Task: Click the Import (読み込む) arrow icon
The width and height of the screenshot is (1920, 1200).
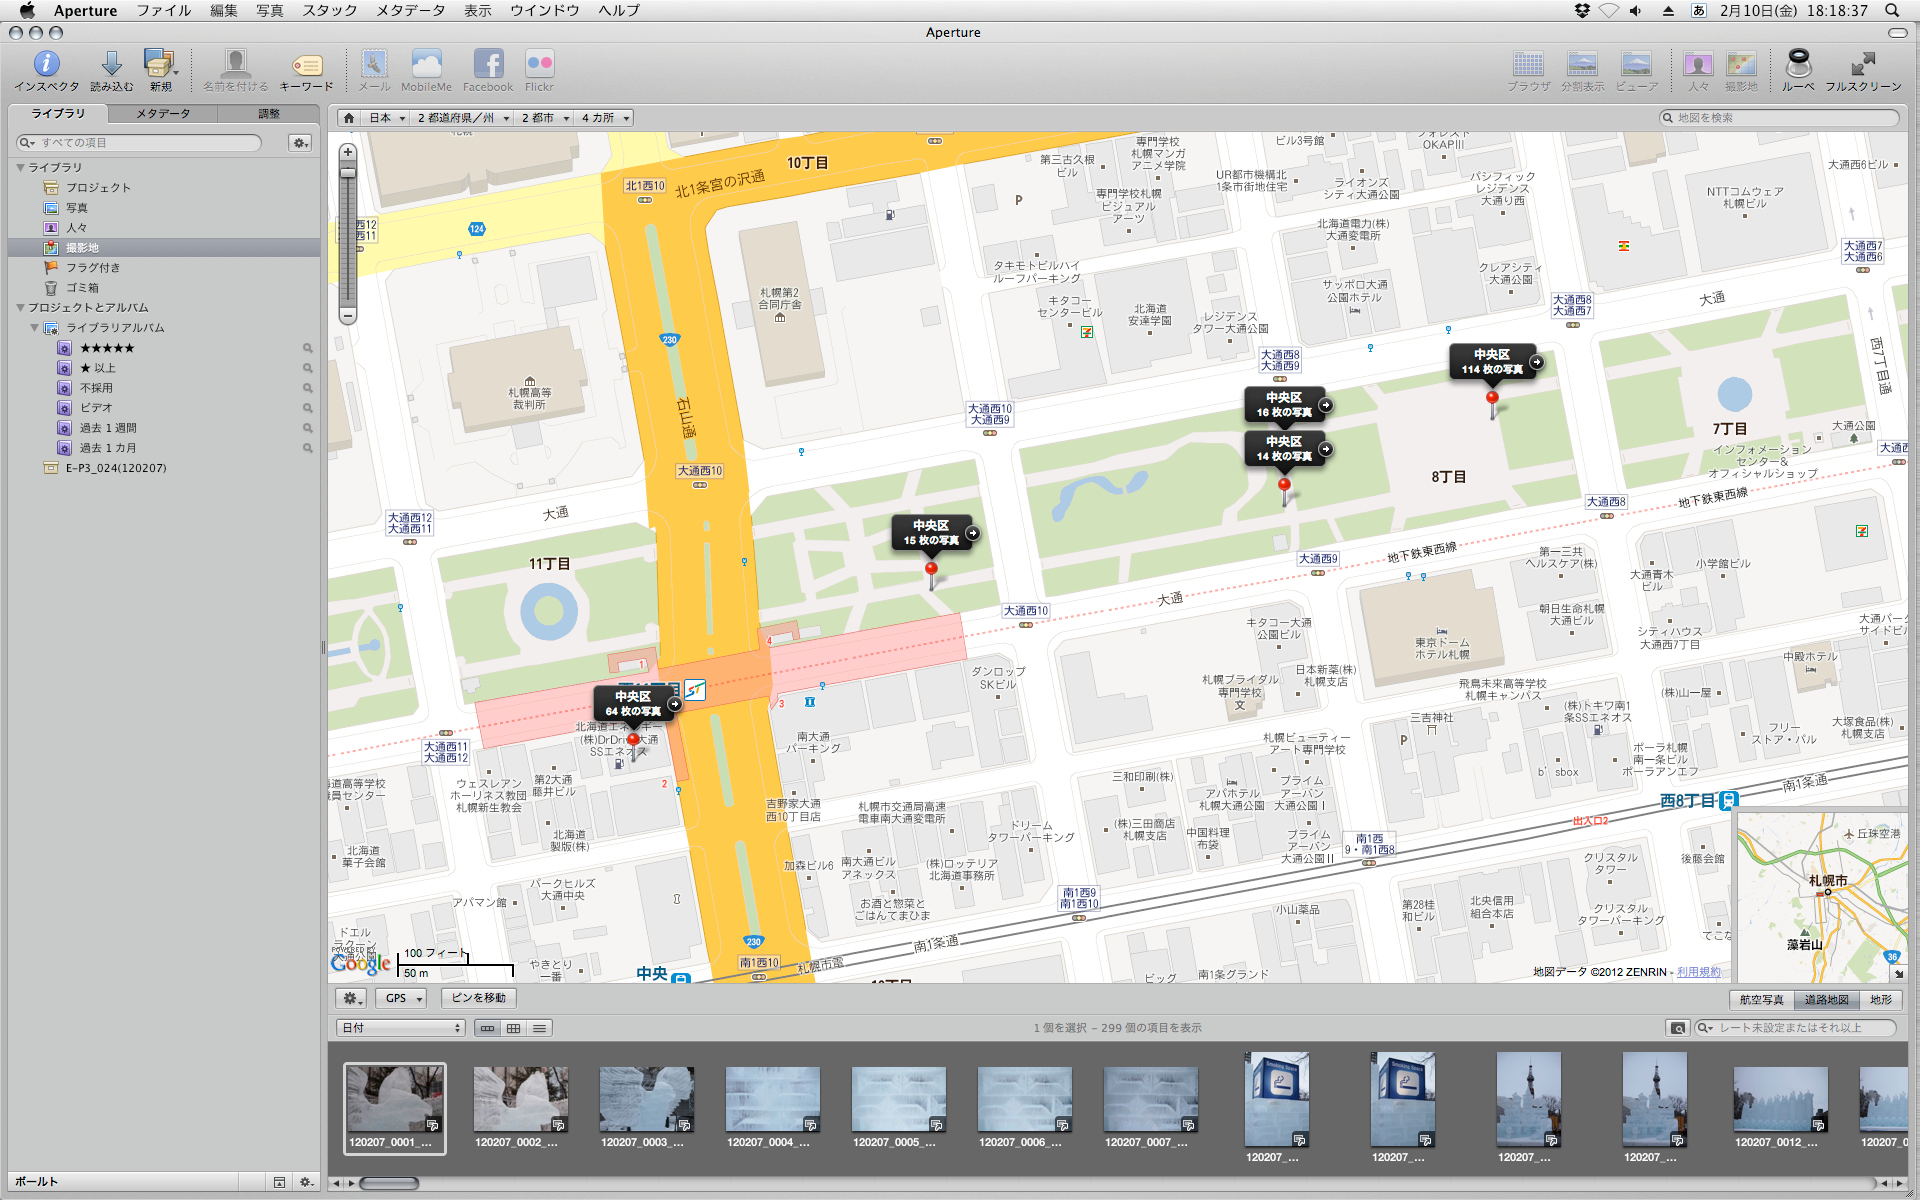Action: coord(111,65)
